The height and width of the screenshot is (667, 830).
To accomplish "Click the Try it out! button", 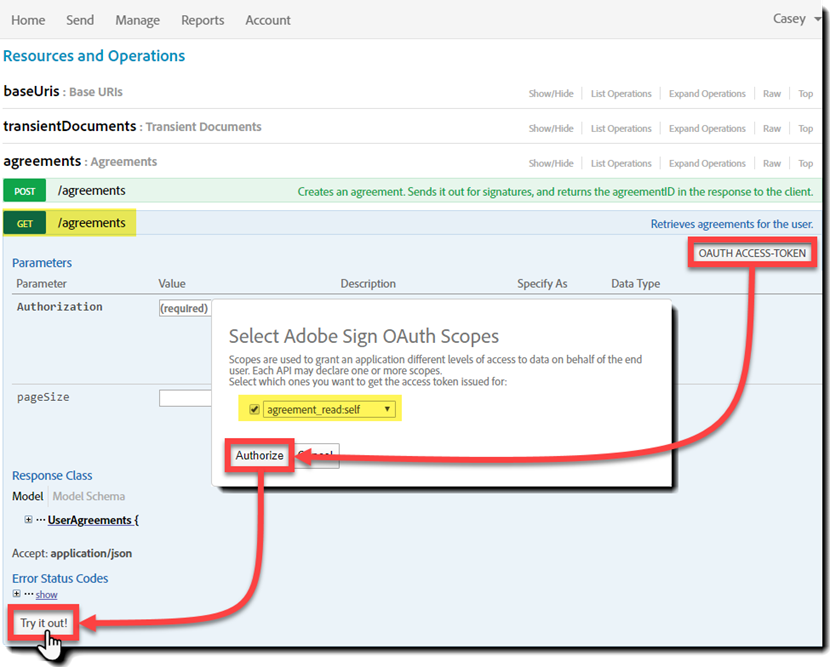I will click(x=42, y=621).
